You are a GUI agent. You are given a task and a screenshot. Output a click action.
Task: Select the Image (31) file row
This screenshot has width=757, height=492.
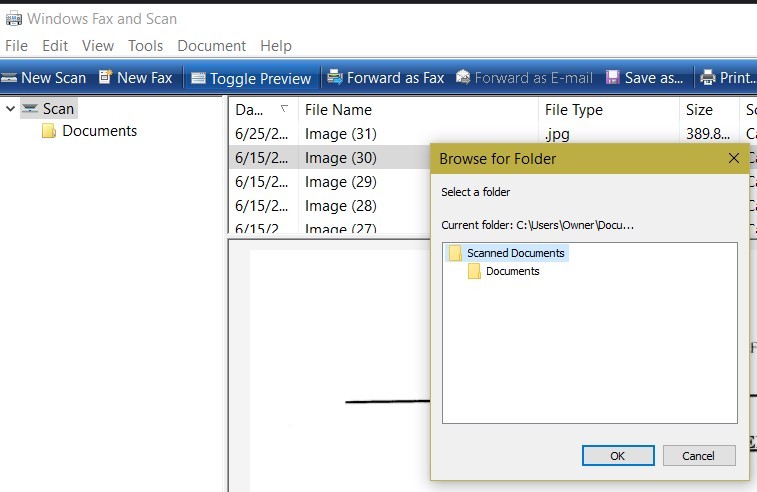point(492,134)
